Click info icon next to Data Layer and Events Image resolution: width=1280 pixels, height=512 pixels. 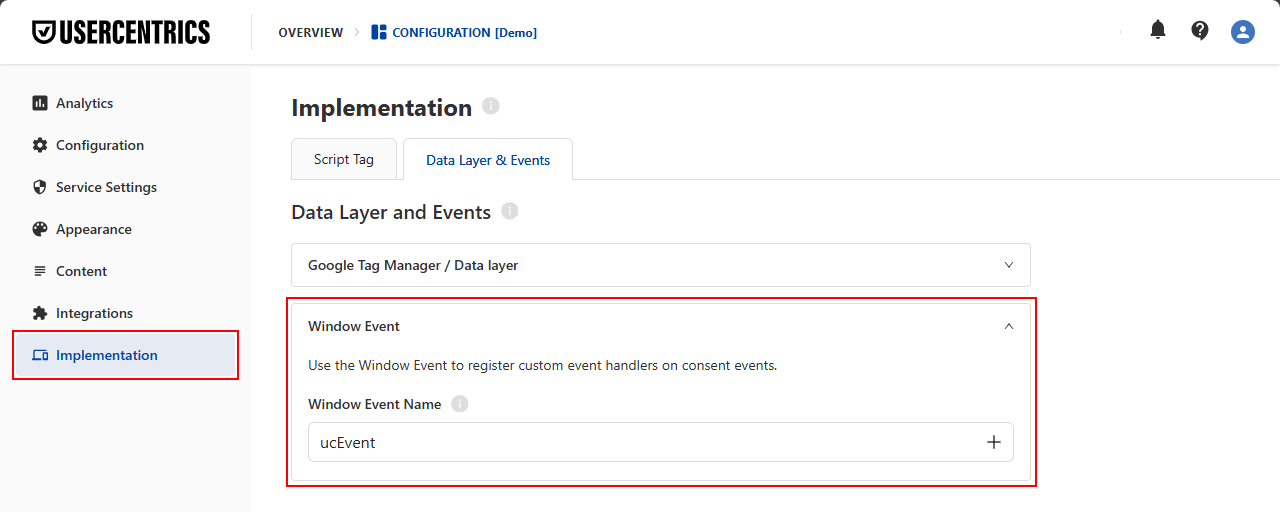coord(509,211)
